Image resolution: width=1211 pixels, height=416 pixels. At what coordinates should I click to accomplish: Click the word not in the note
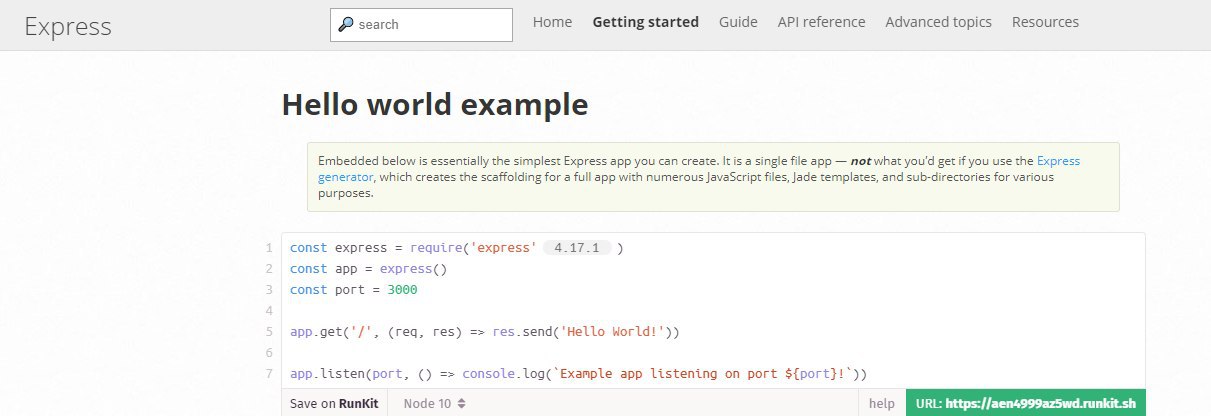coord(860,160)
